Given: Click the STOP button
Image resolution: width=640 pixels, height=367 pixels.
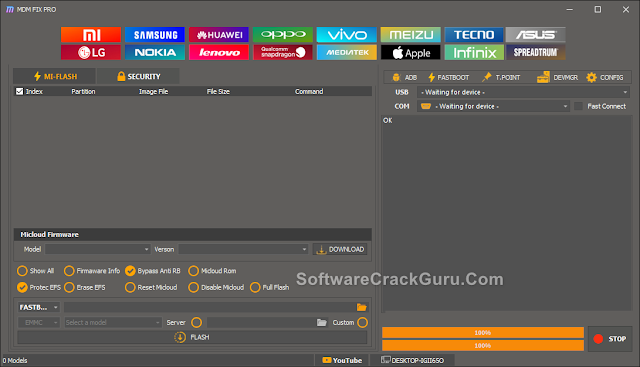Looking at the screenshot, I should 610,339.
